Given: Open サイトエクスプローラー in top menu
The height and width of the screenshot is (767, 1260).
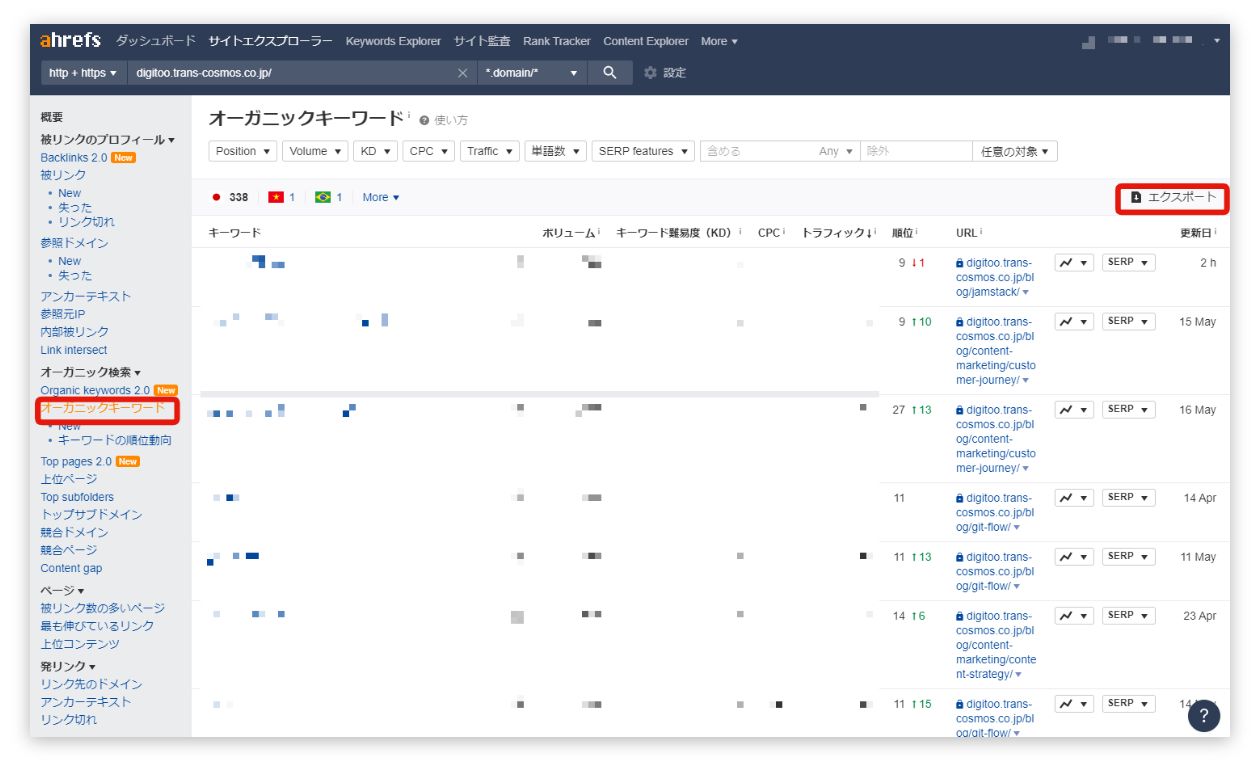Looking at the screenshot, I should pos(271,41).
